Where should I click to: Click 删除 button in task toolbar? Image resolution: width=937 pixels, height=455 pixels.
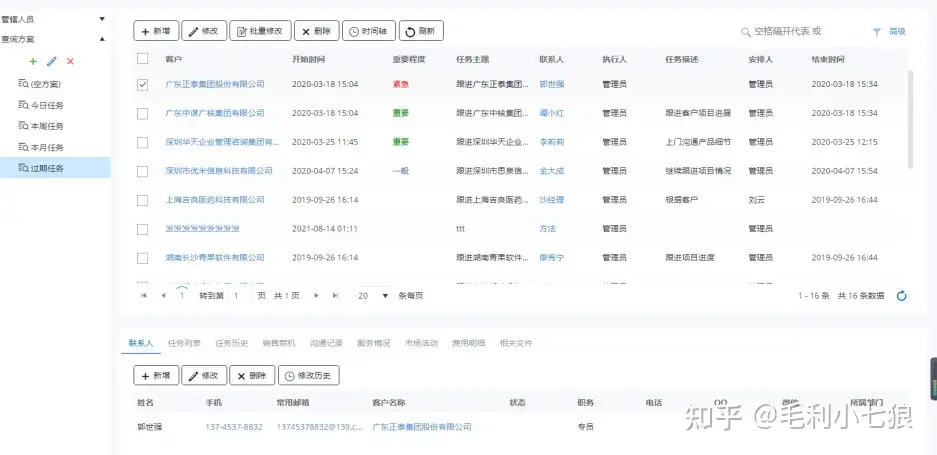point(317,31)
